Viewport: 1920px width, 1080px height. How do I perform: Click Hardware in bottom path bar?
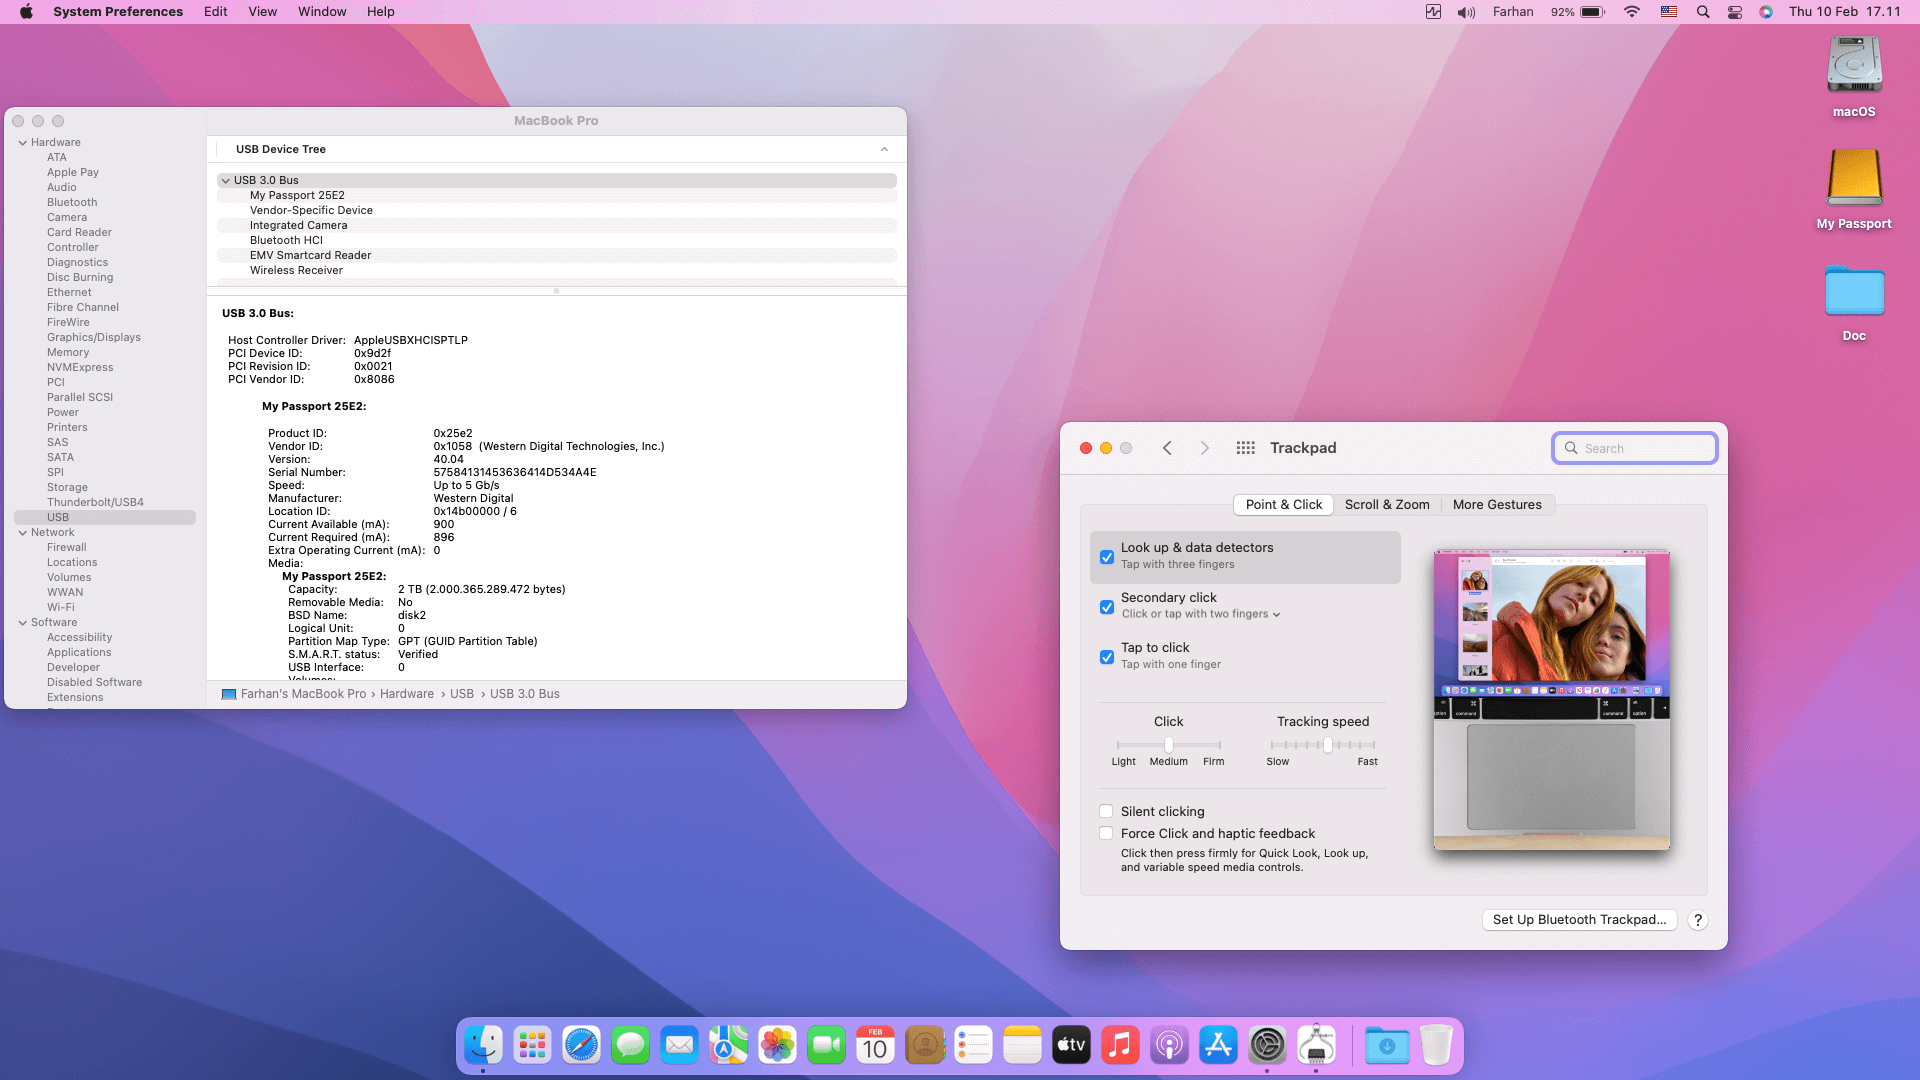[x=406, y=694]
